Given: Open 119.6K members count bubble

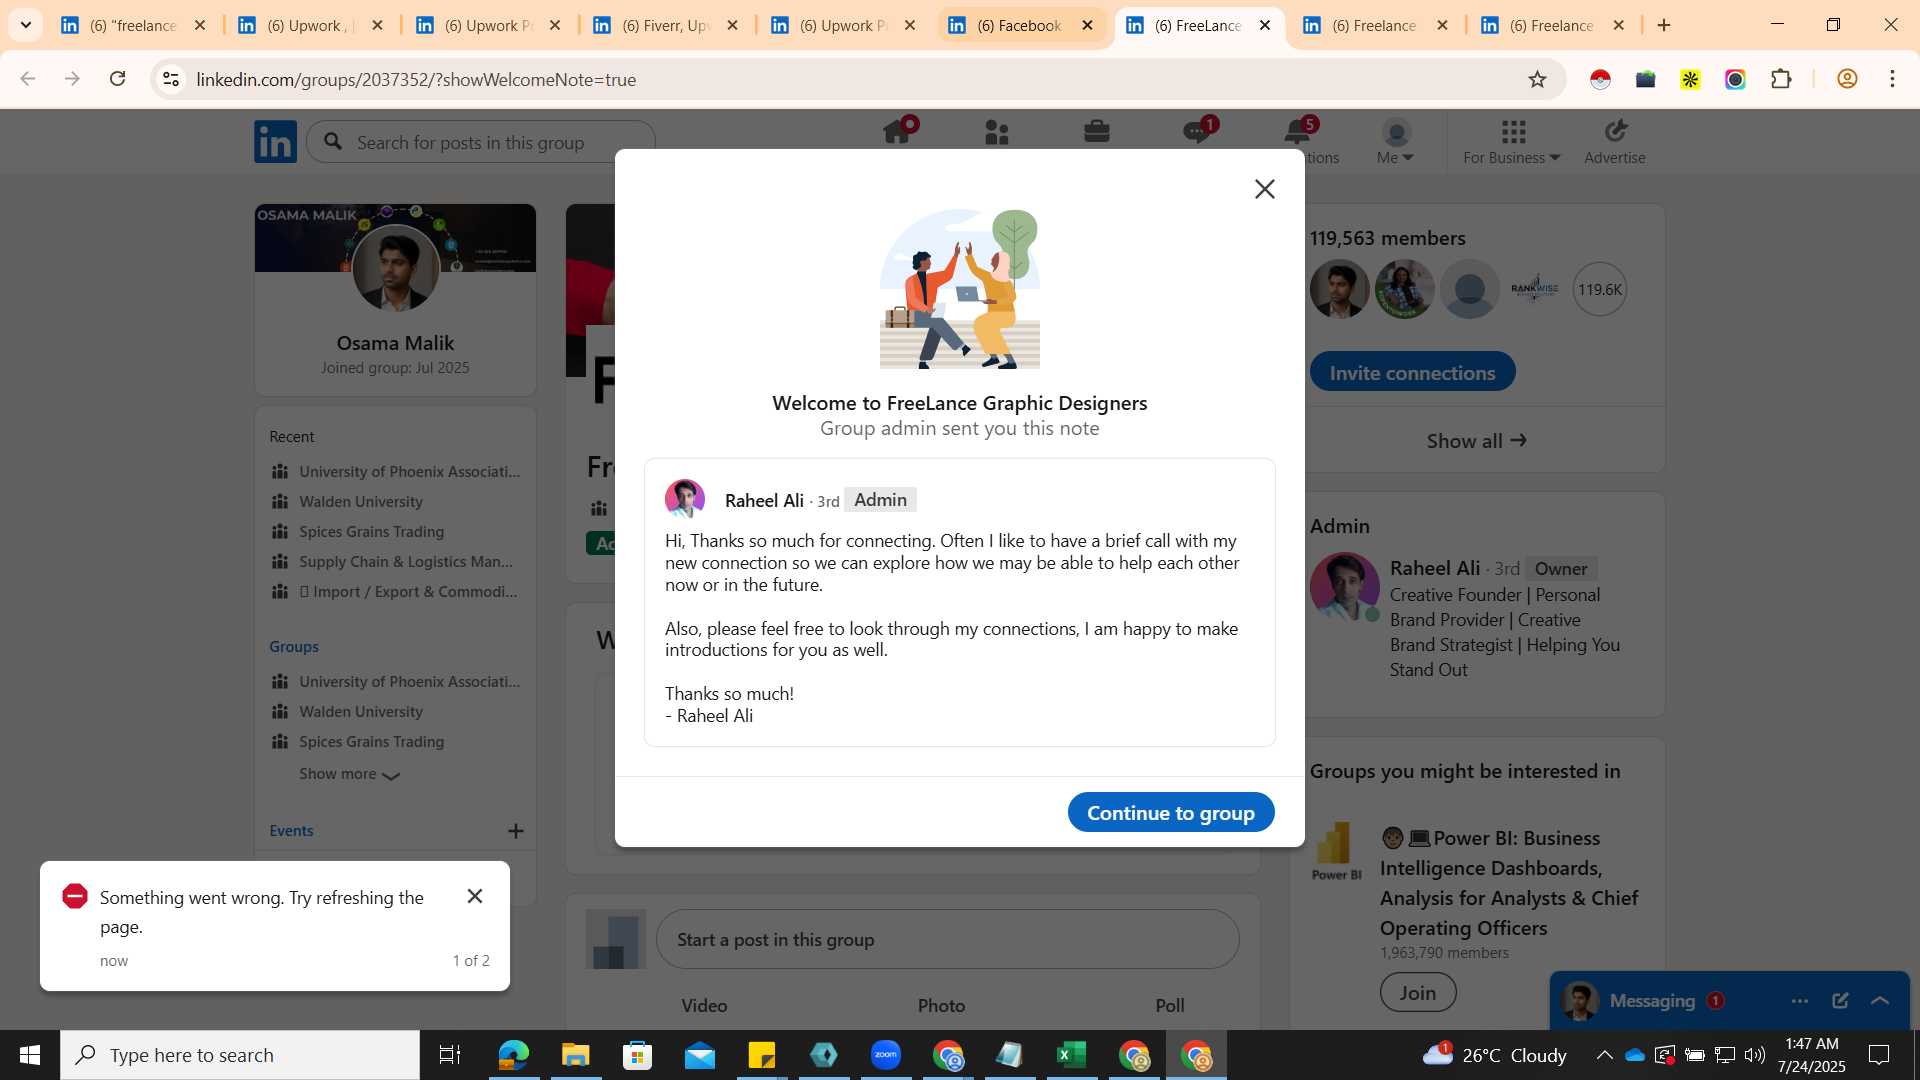Looking at the screenshot, I should point(1600,289).
